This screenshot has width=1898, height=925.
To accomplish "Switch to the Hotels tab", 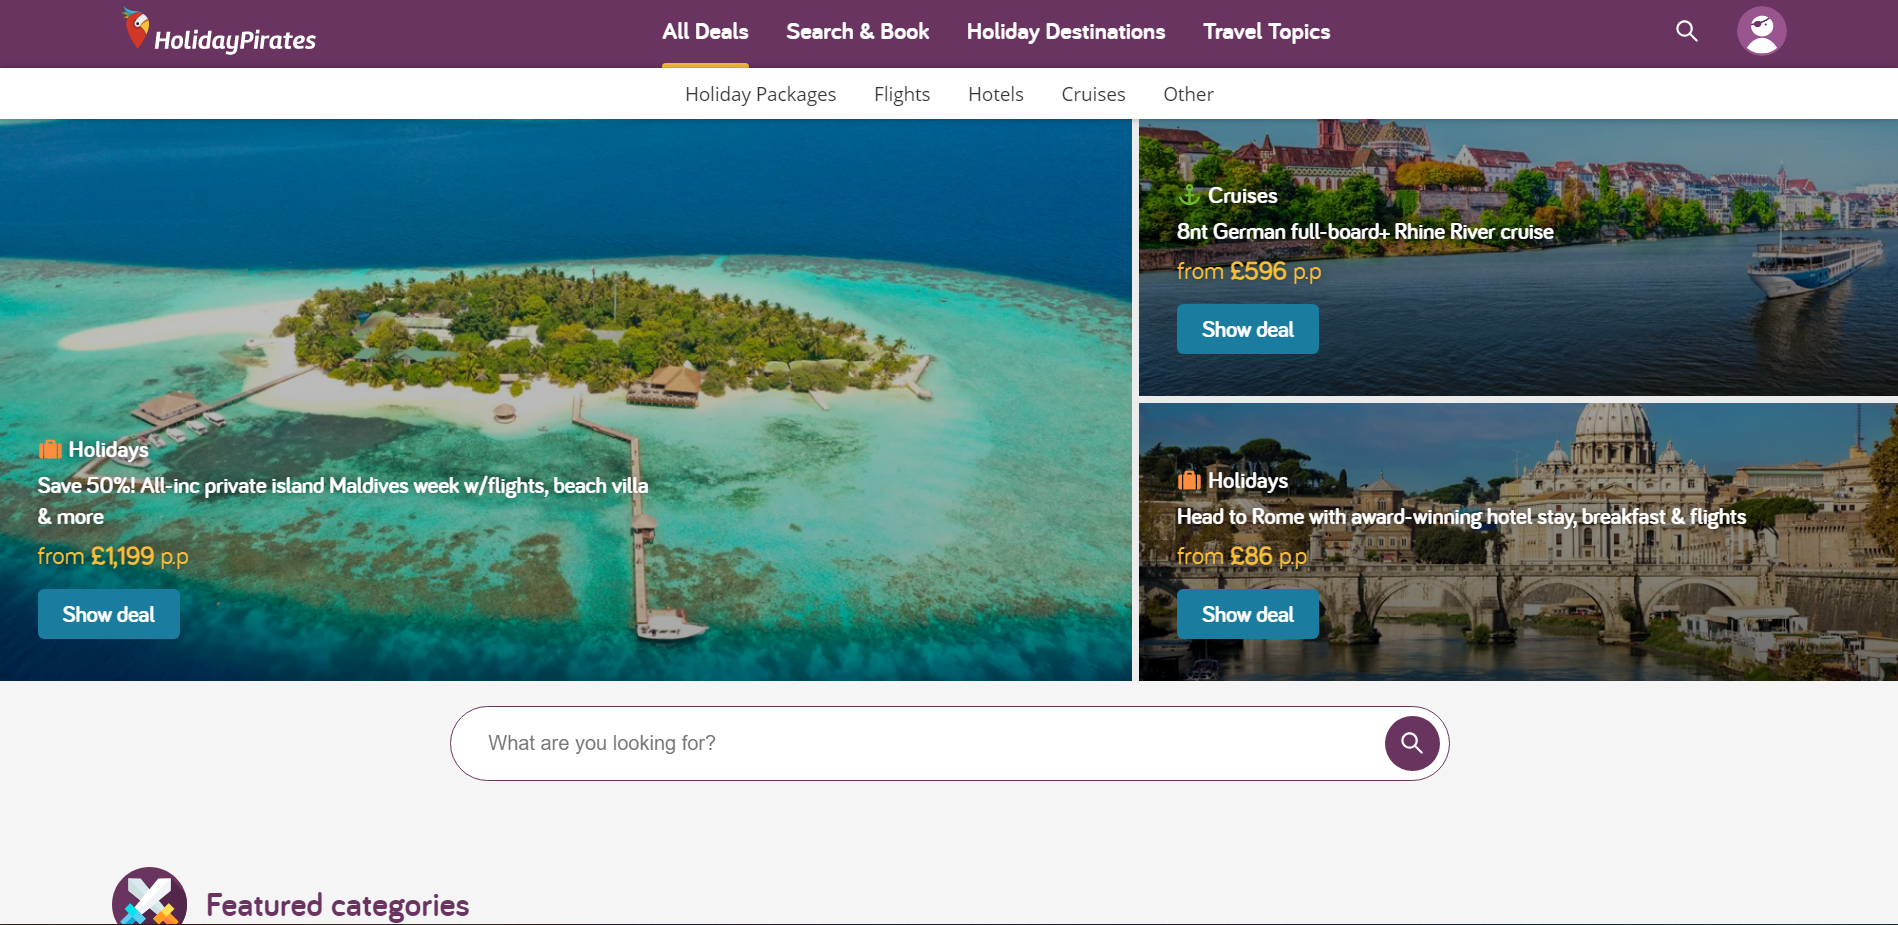I will (x=996, y=94).
